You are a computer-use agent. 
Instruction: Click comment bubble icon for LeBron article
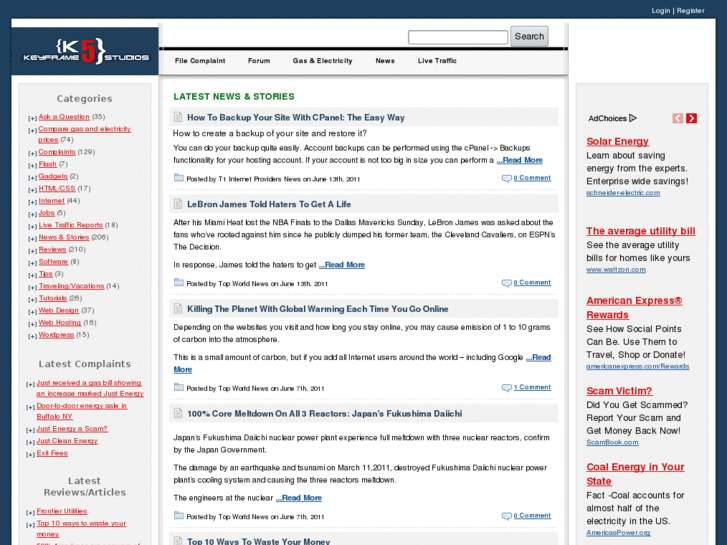pyautogui.click(x=507, y=283)
